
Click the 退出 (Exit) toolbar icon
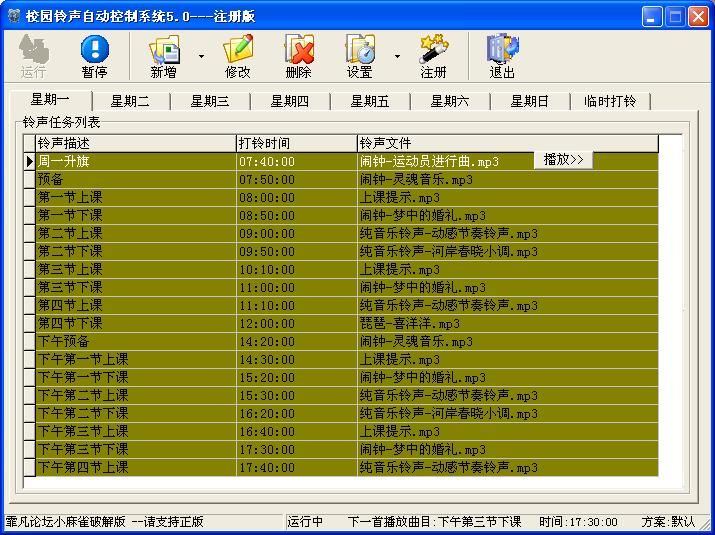[502, 57]
